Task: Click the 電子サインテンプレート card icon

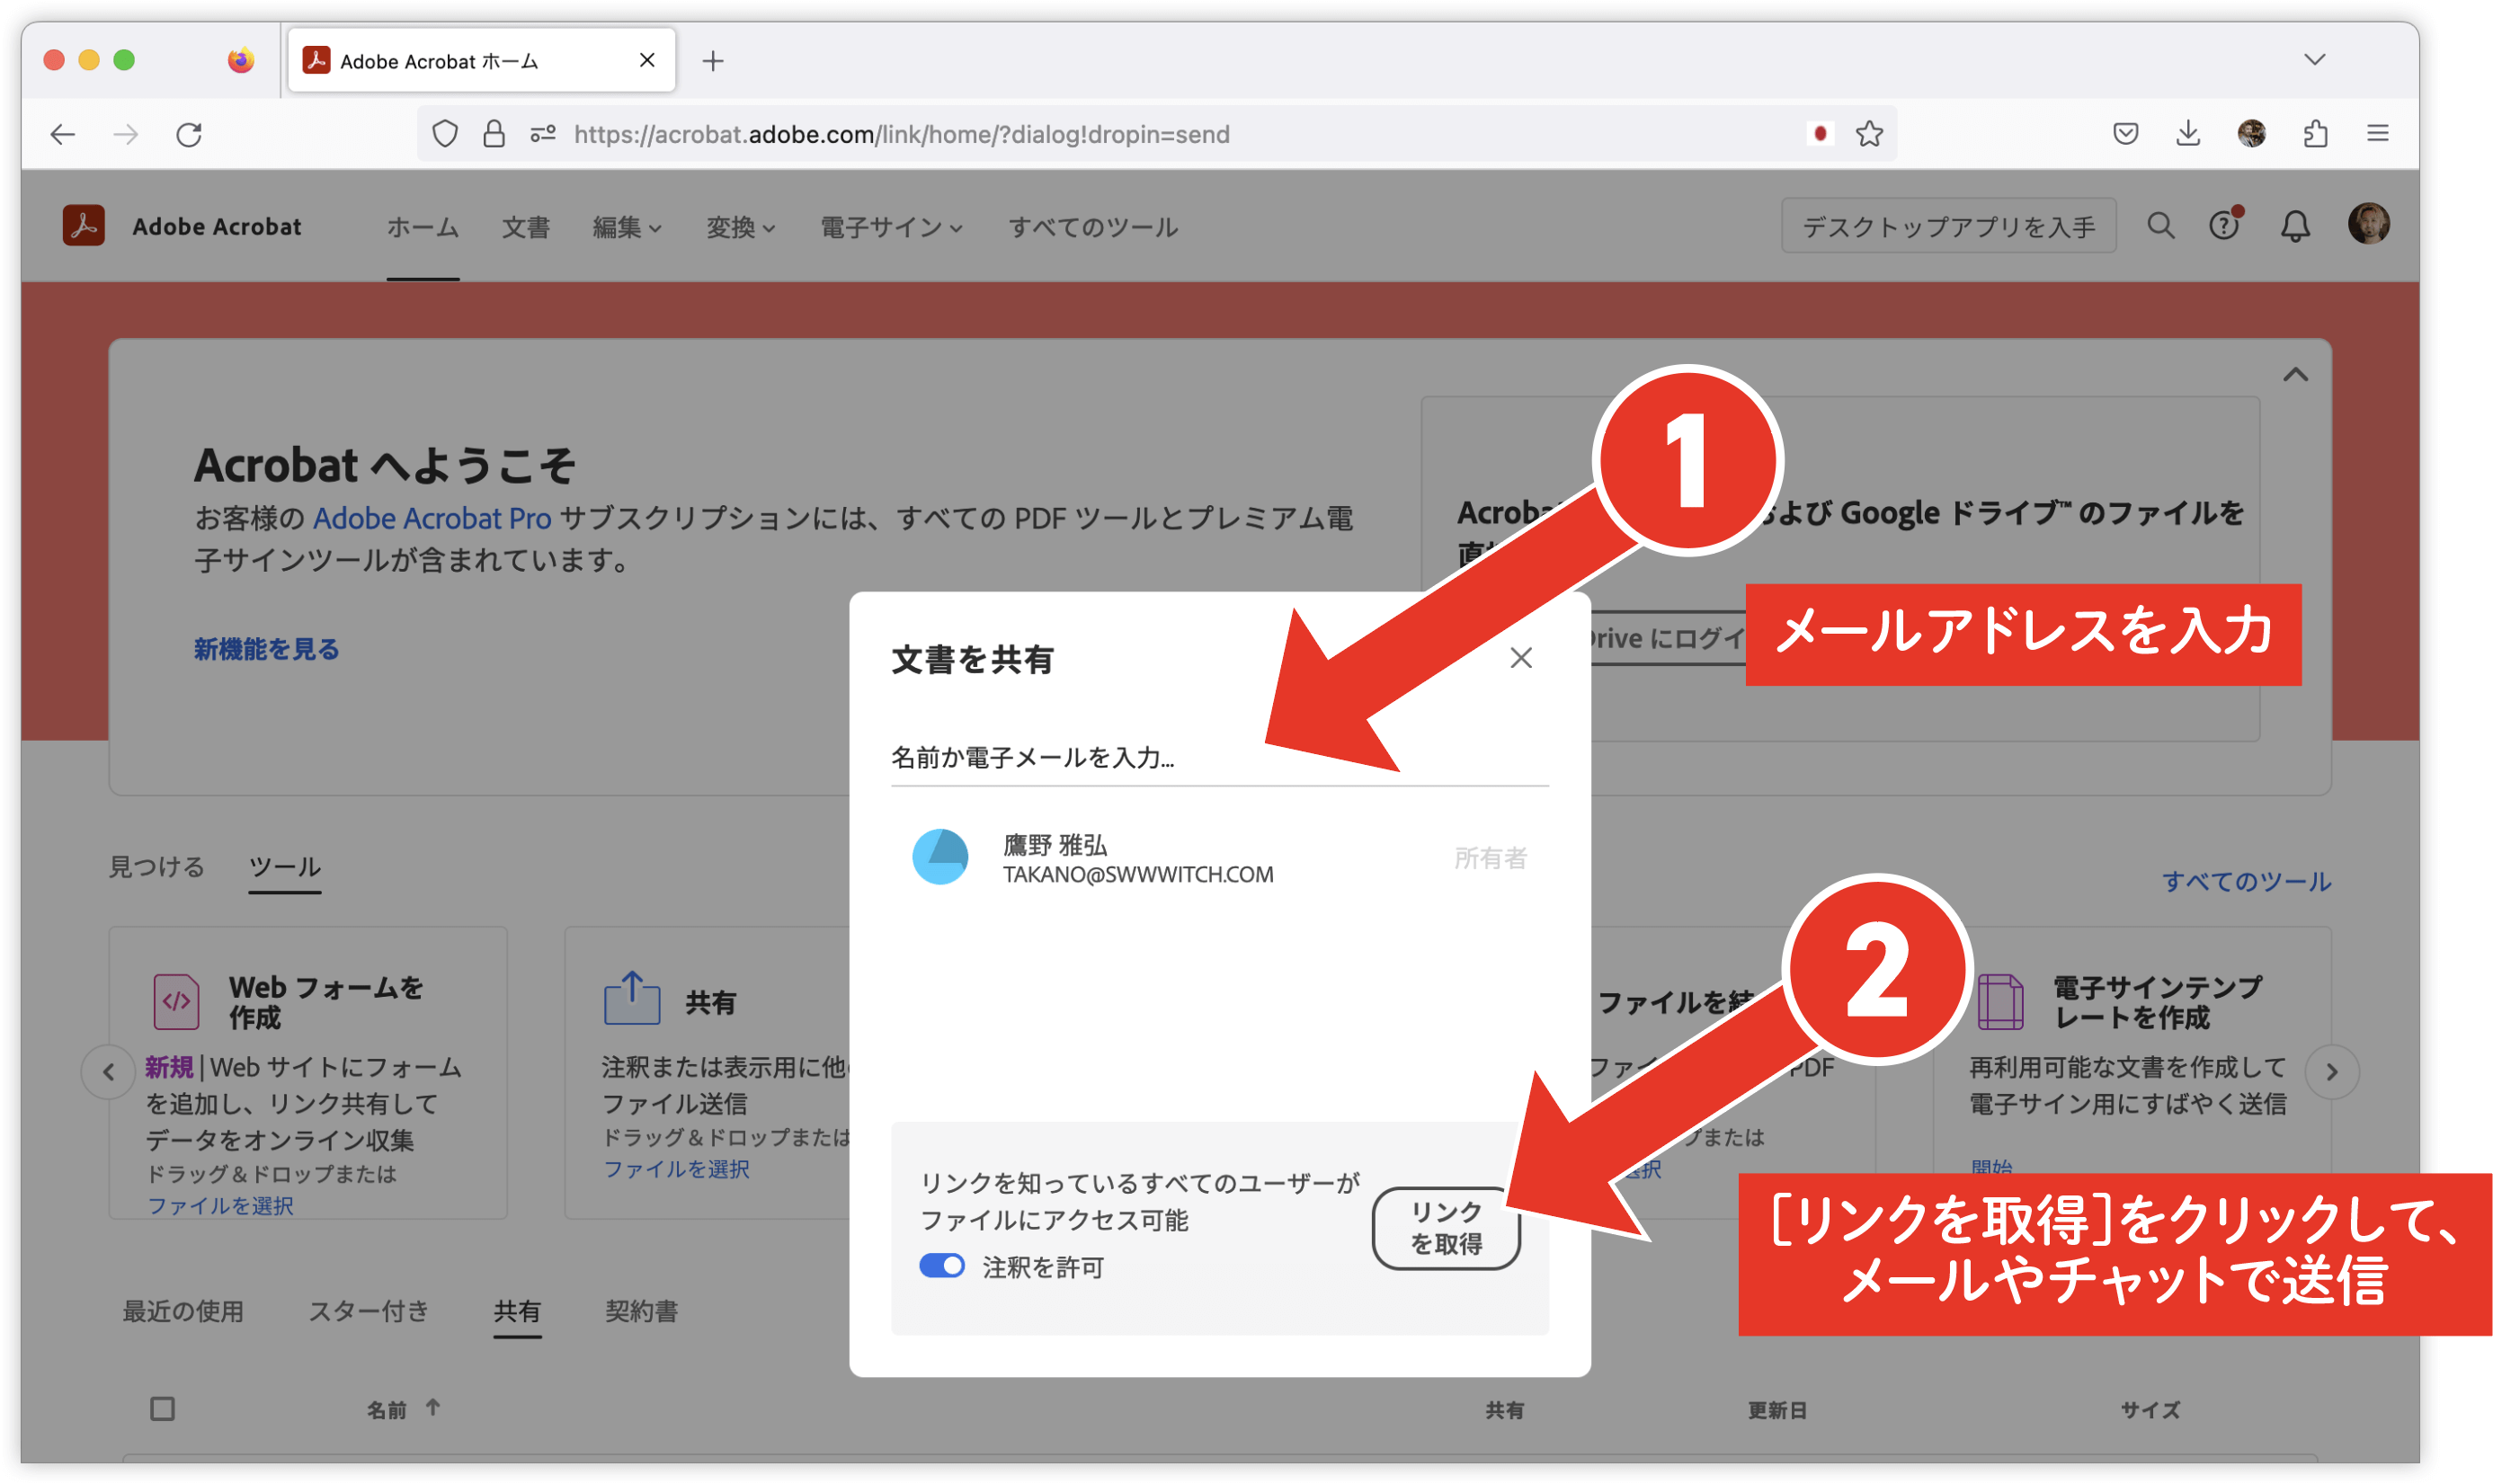Action: pyautogui.click(x=2001, y=1001)
